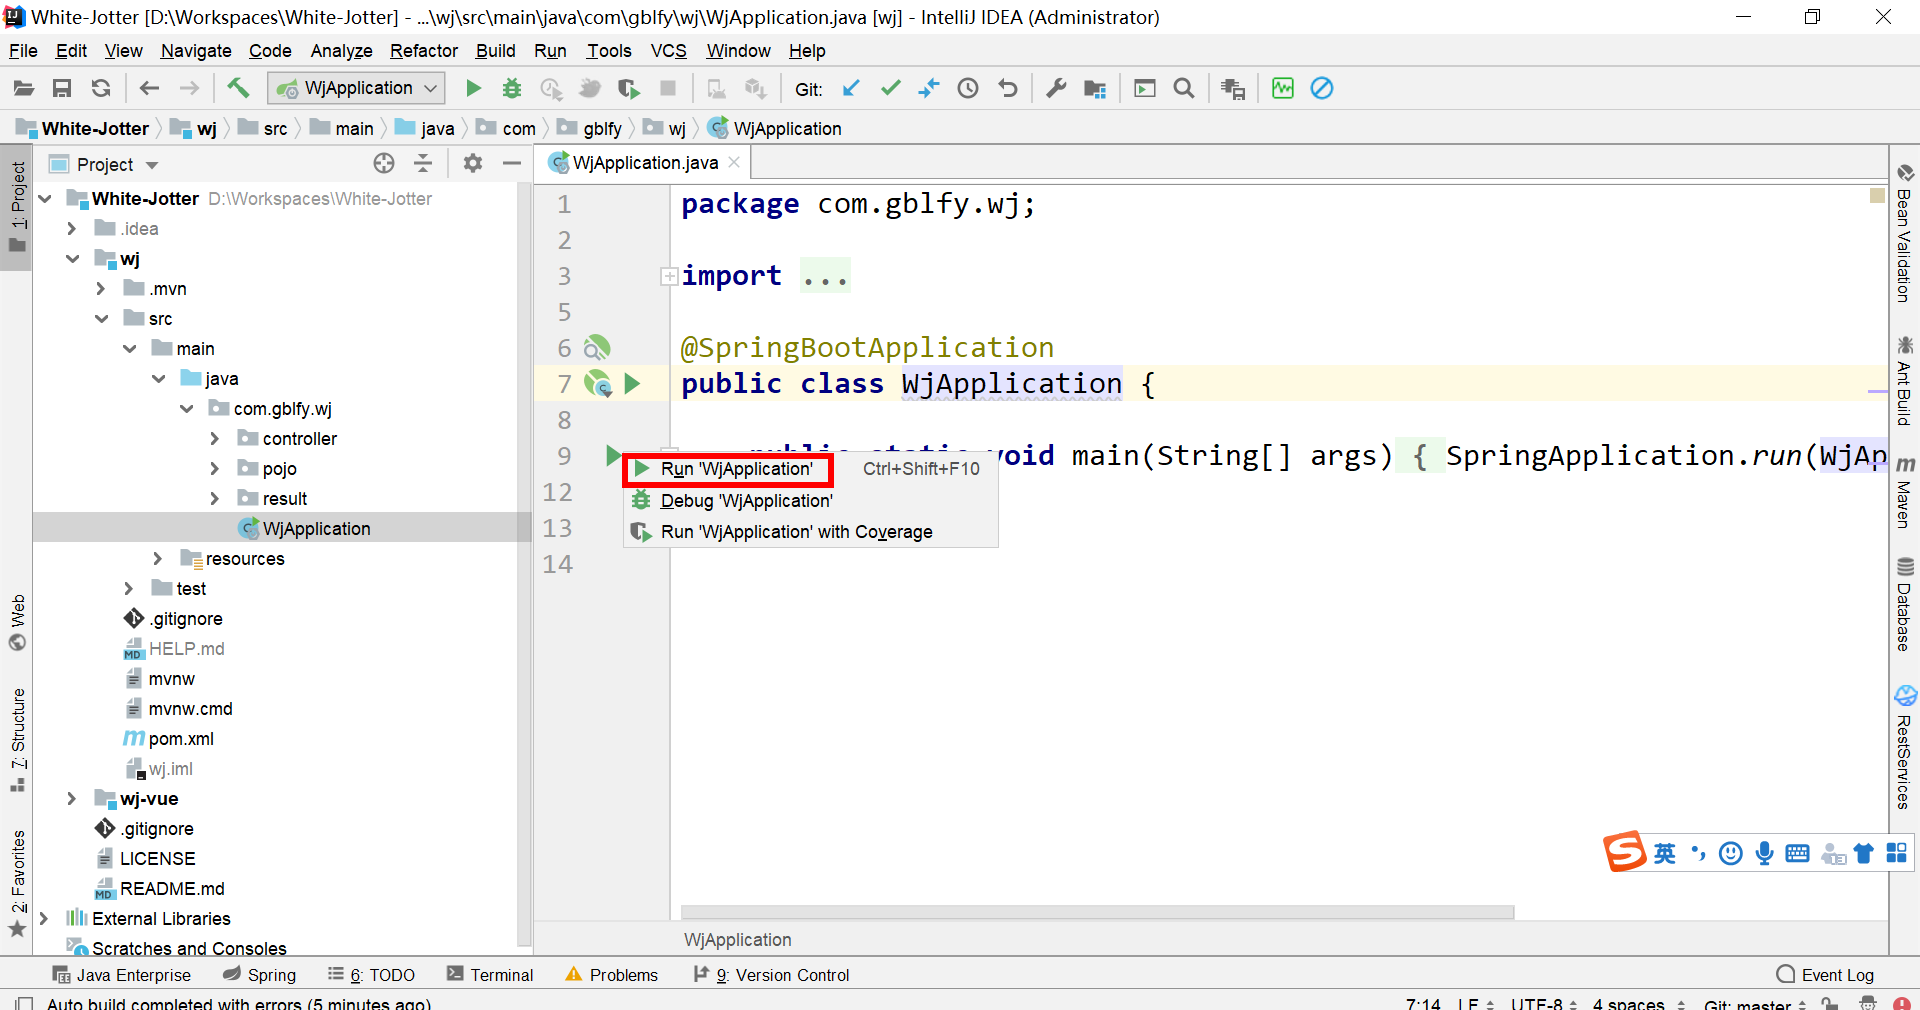Toggle the Structure tool window button
The image size is (1920, 1010).
(x=17, y=740)
